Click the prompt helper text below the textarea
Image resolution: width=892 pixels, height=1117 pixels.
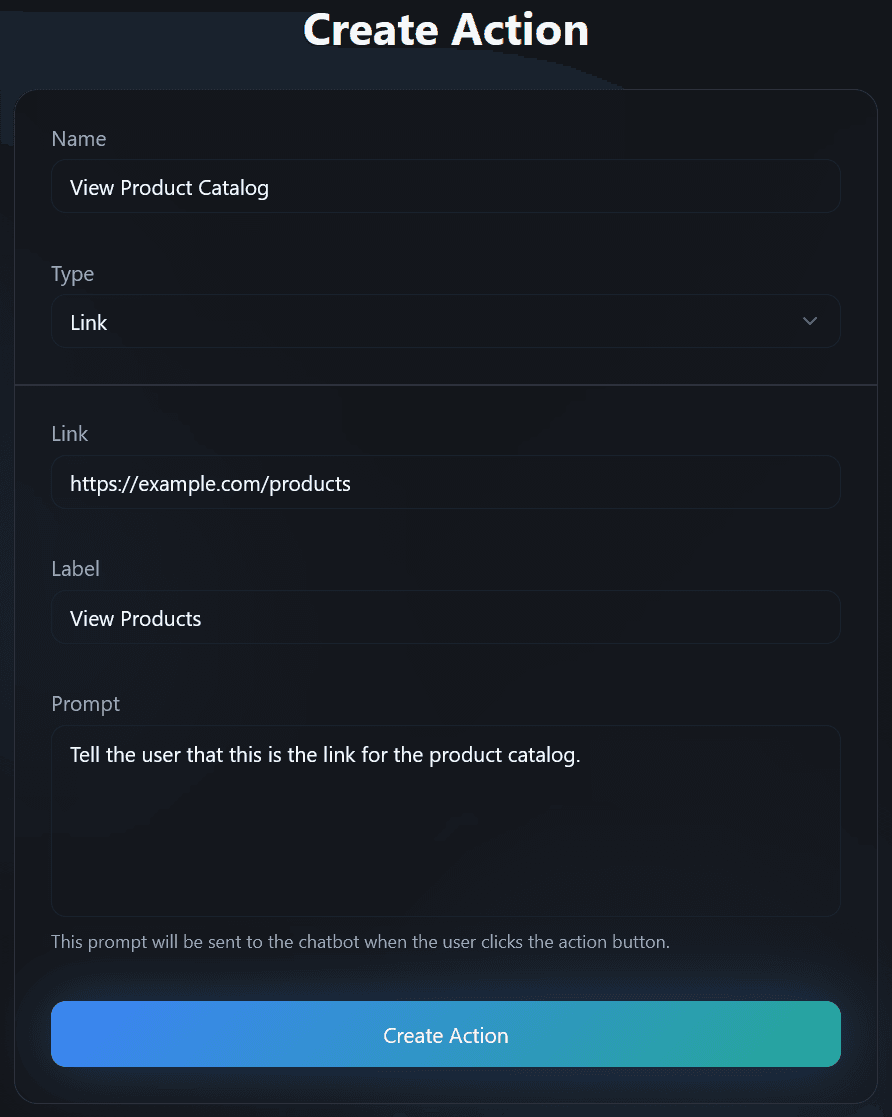point(361,941)
